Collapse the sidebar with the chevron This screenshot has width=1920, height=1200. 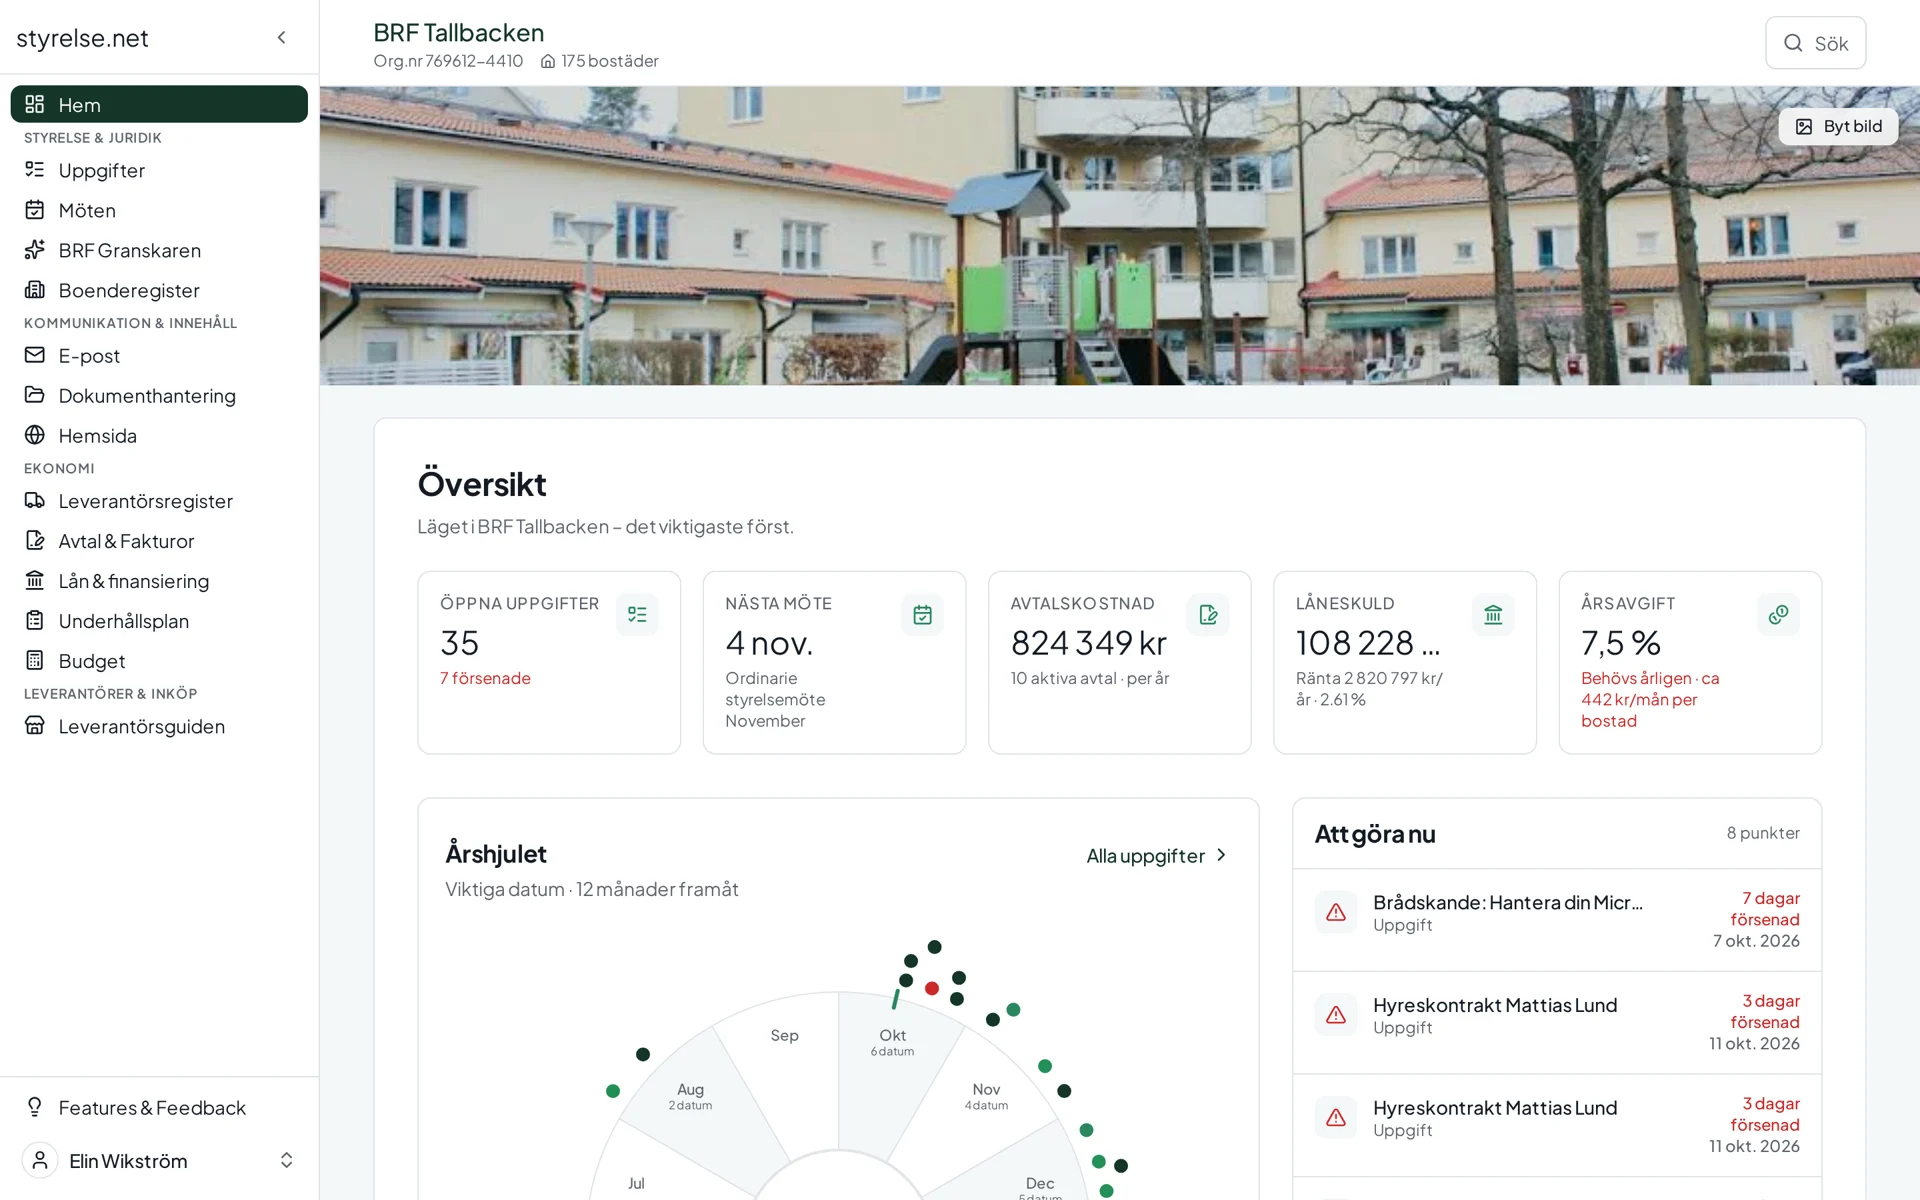coord(282,37)
